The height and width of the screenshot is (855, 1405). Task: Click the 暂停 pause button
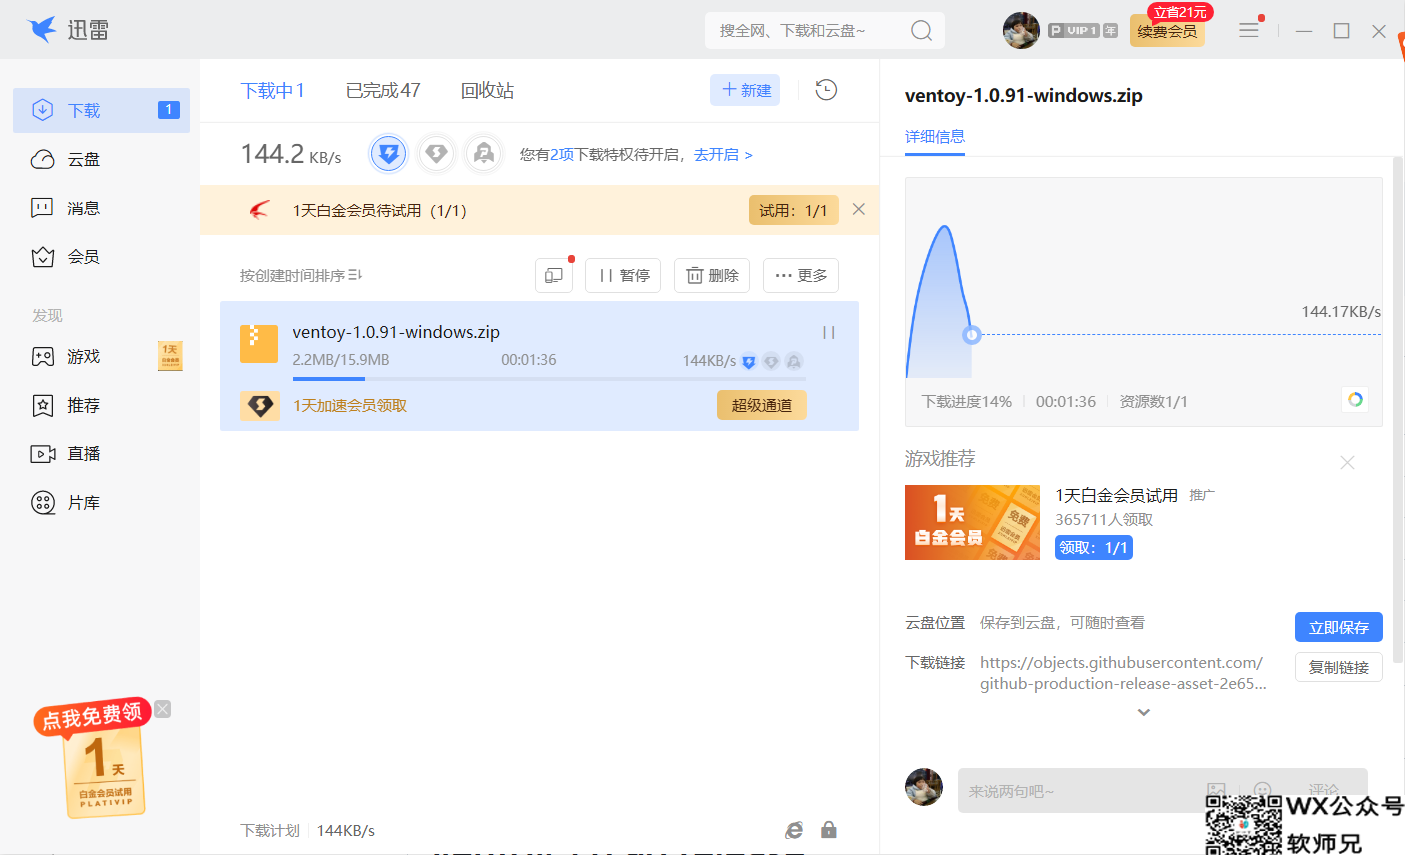pyautogui.click(x=623, y=275)
